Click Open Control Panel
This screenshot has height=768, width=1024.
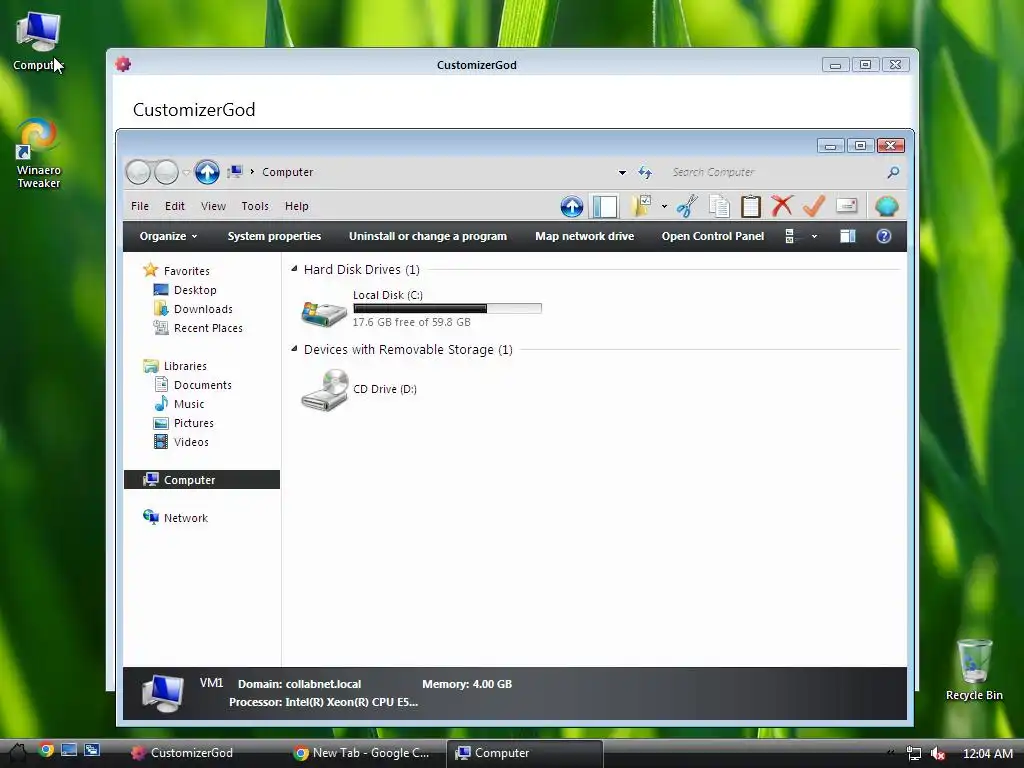(x=712, y=236)
